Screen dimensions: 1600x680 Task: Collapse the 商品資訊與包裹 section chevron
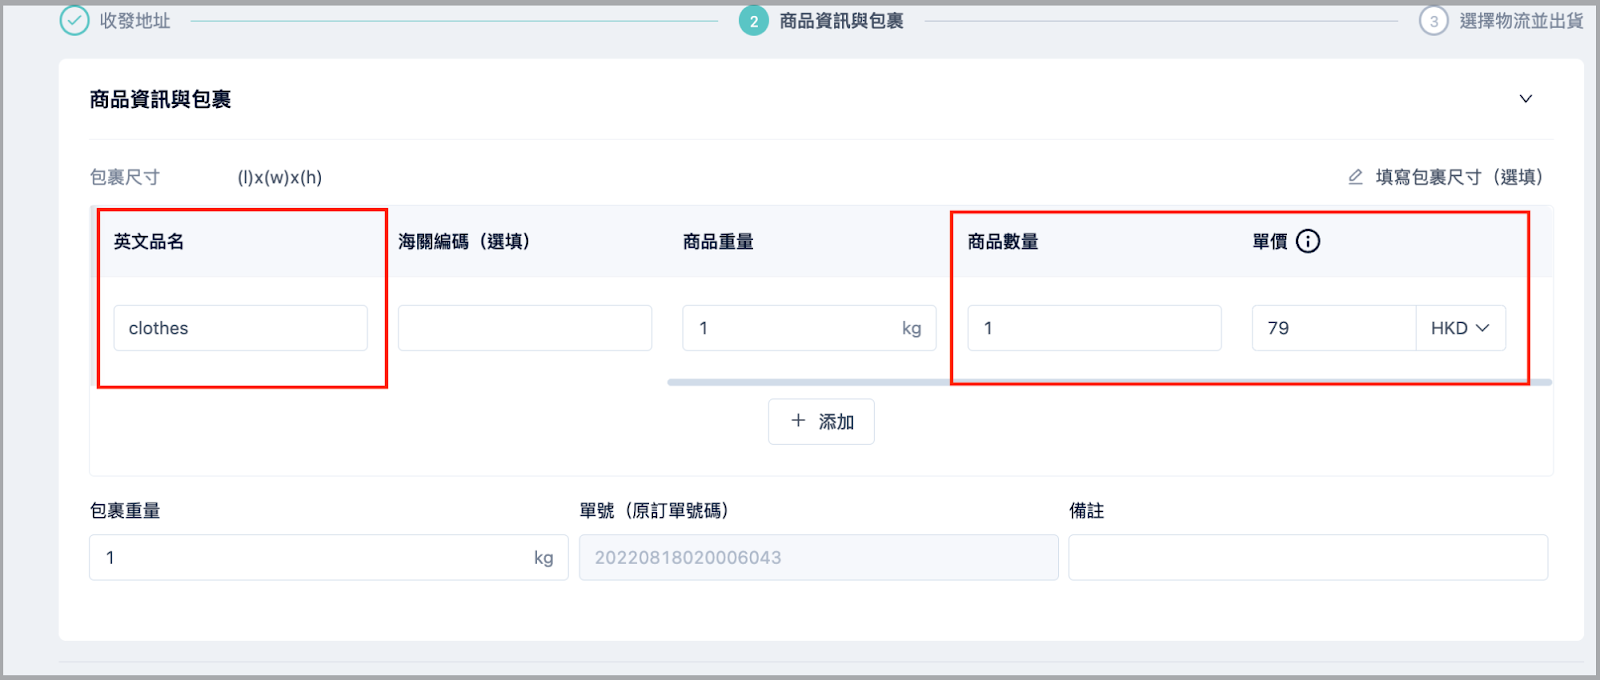pos(1526,99)
